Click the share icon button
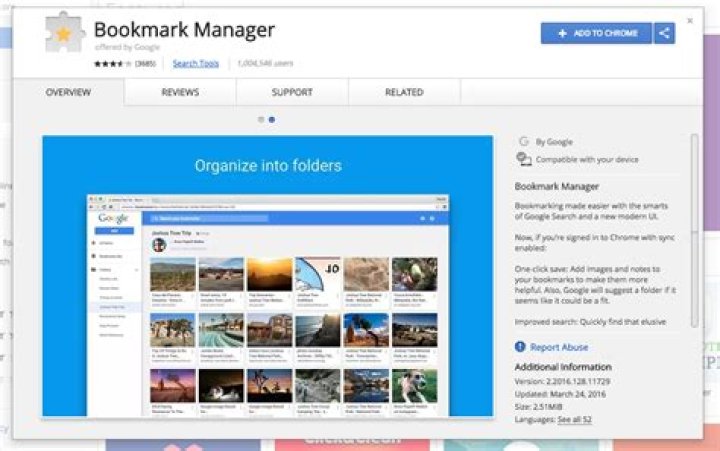 tap(664, 33)
